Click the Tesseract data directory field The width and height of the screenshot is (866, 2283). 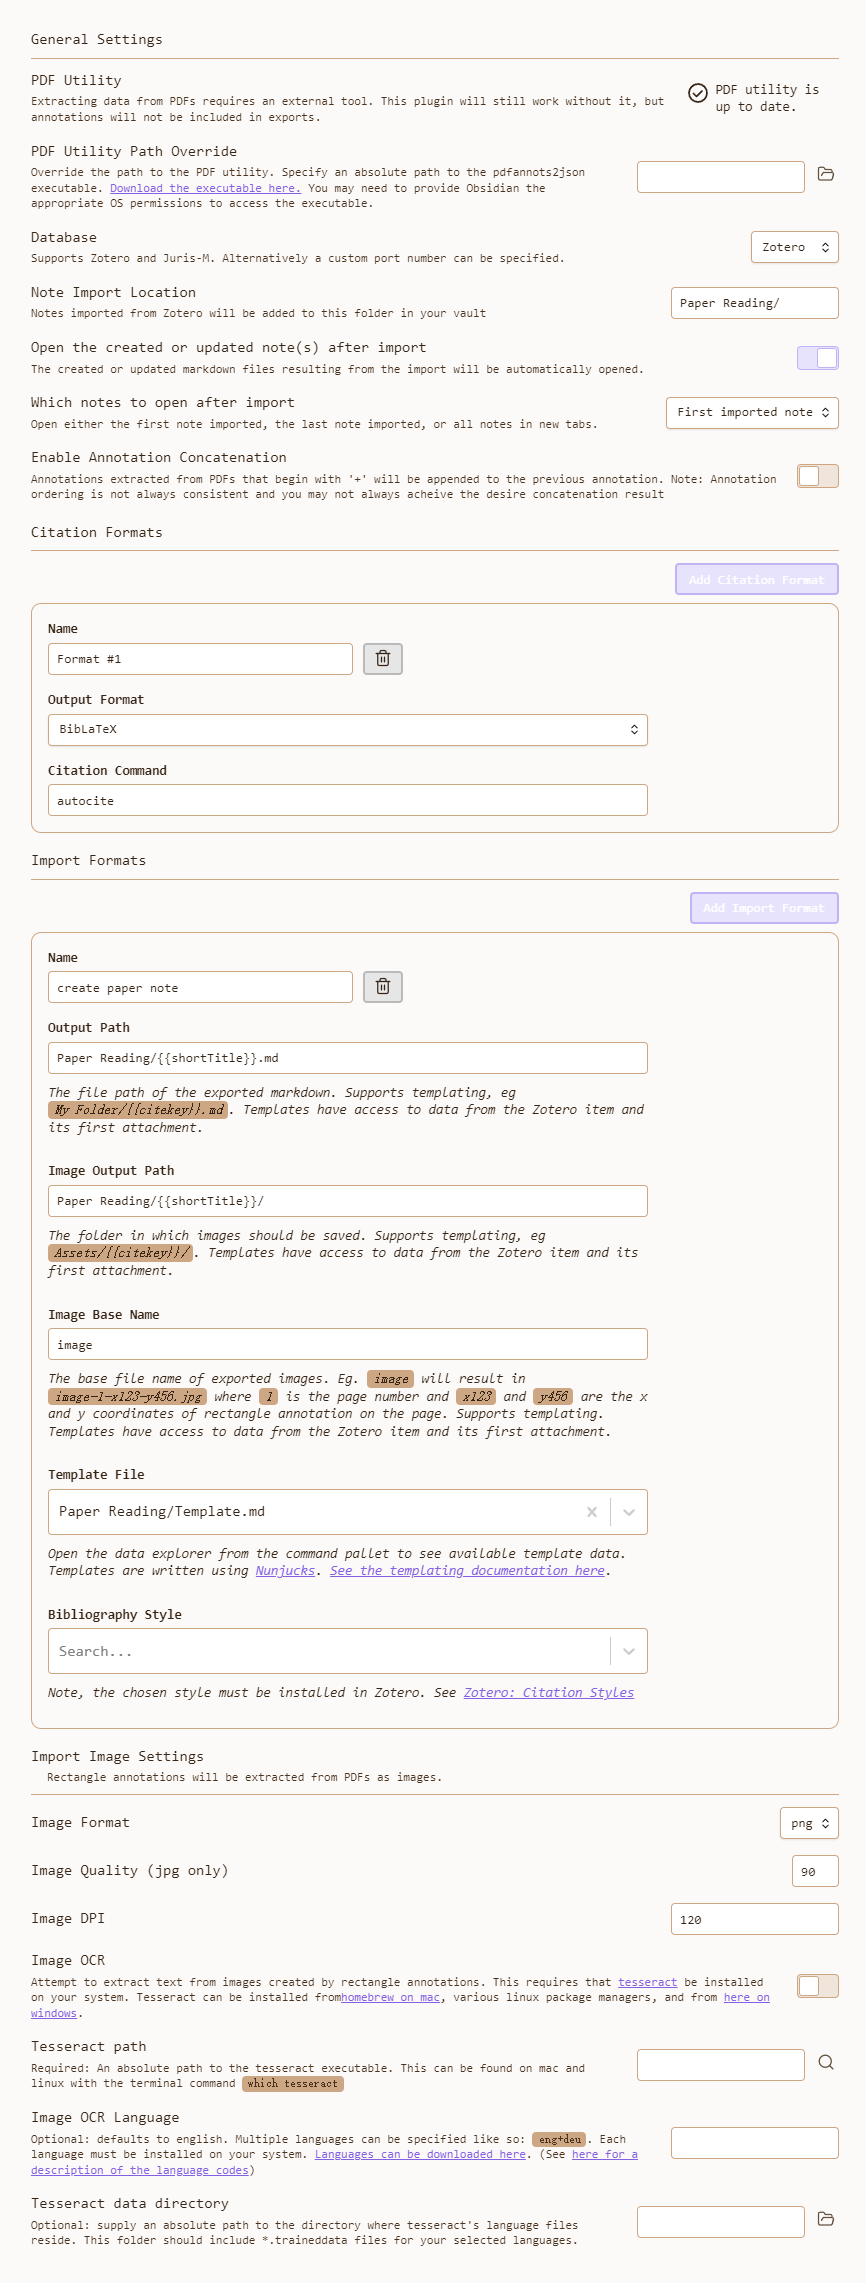pyautogui.click(x=721, y=2221)
